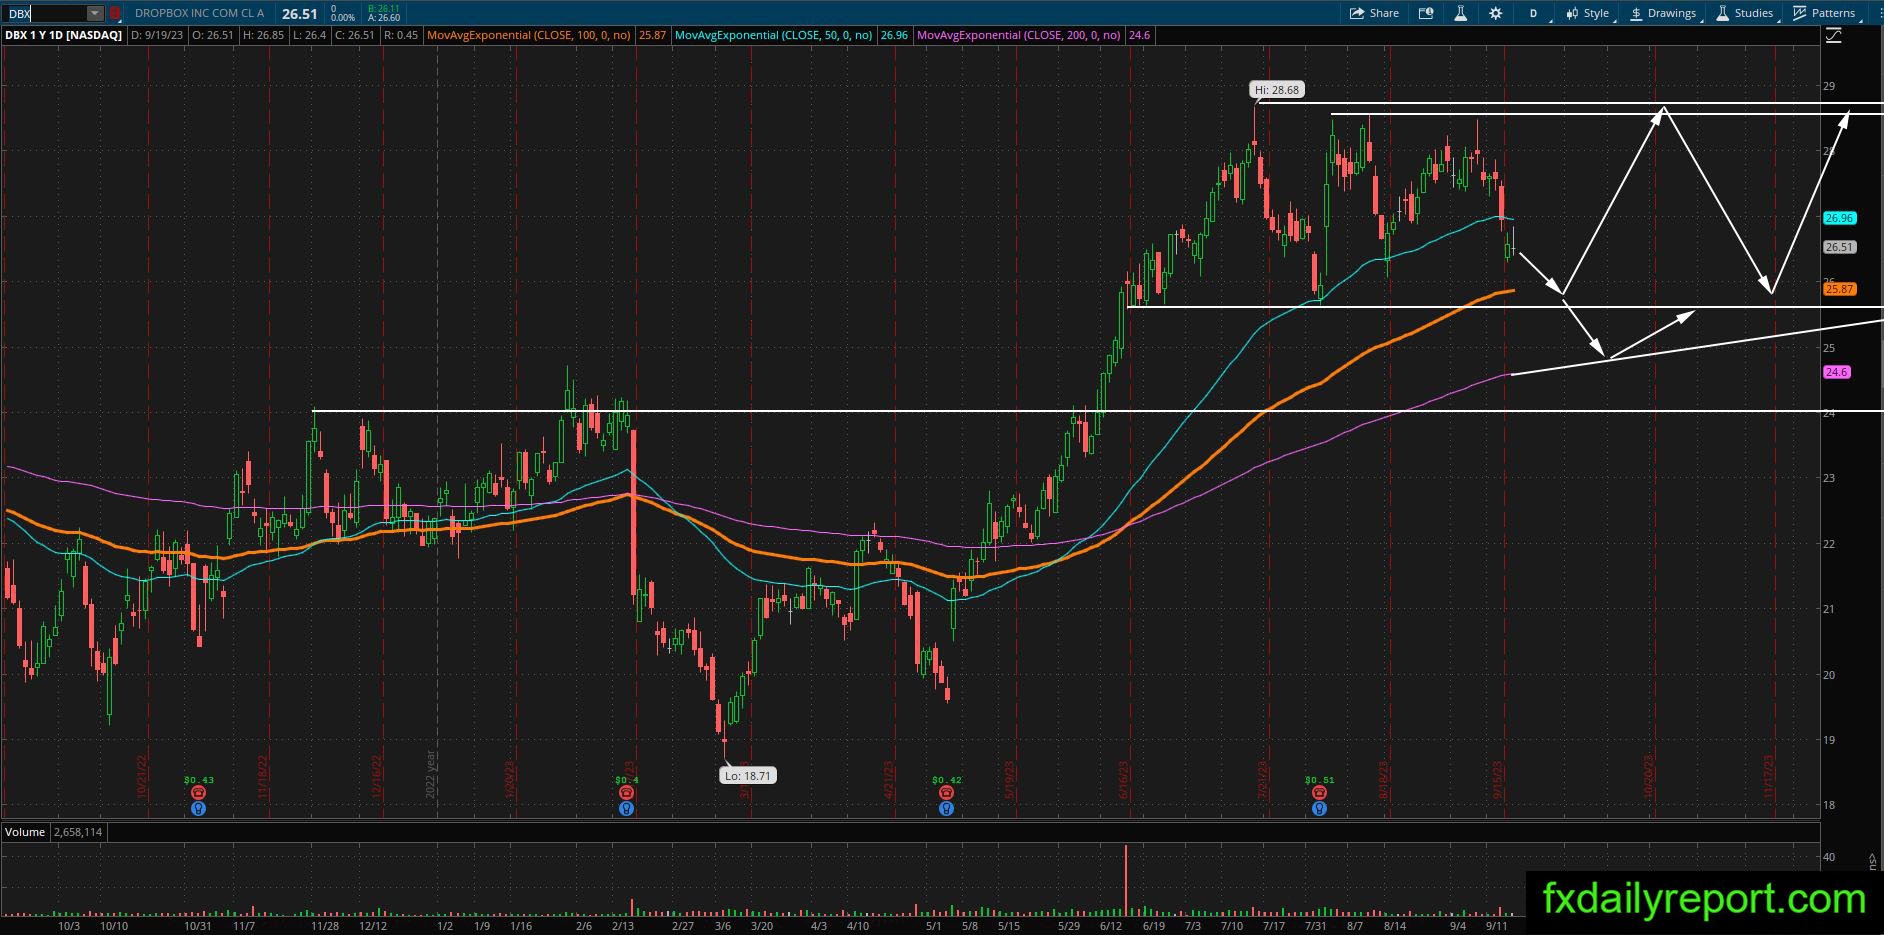Open the alerts calendar icon next to Share
This screenshot has width=1884, height=935.
tap(1426, 13)
